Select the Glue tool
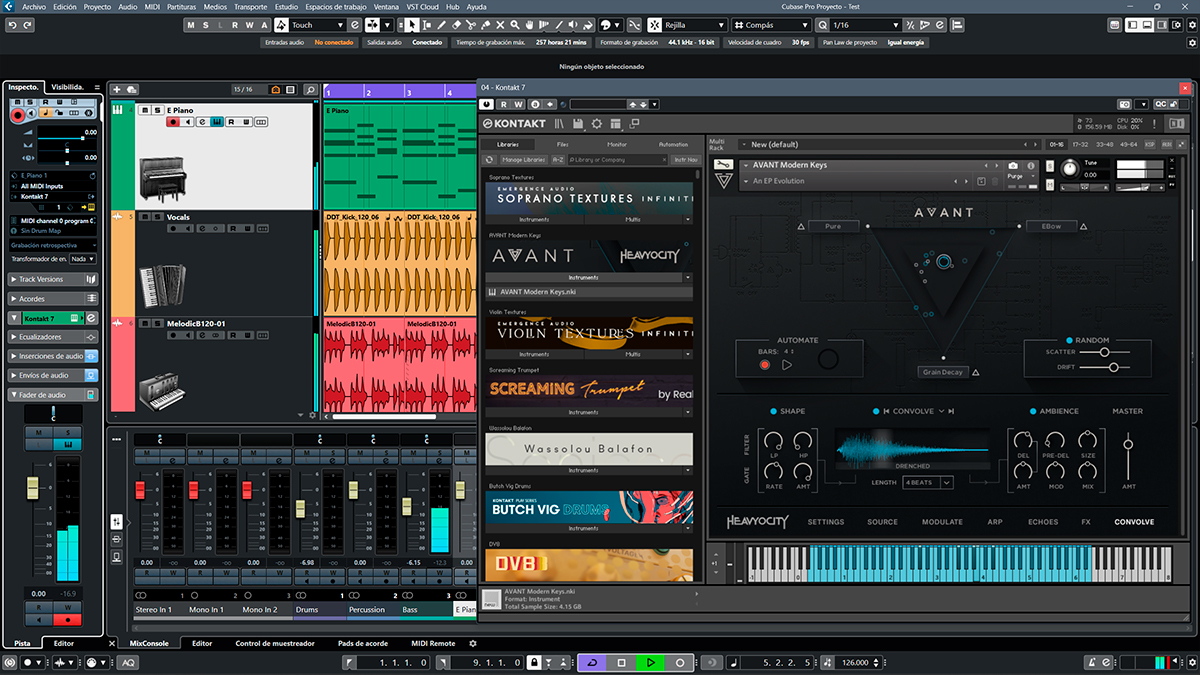 [x=485, y=24]
